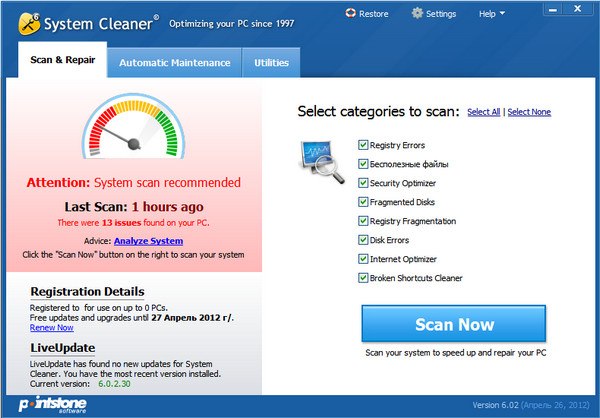Uncheck Broken Shortcuts Cleaner option
This screenshot has height=418, width=600.
(363, 278)
